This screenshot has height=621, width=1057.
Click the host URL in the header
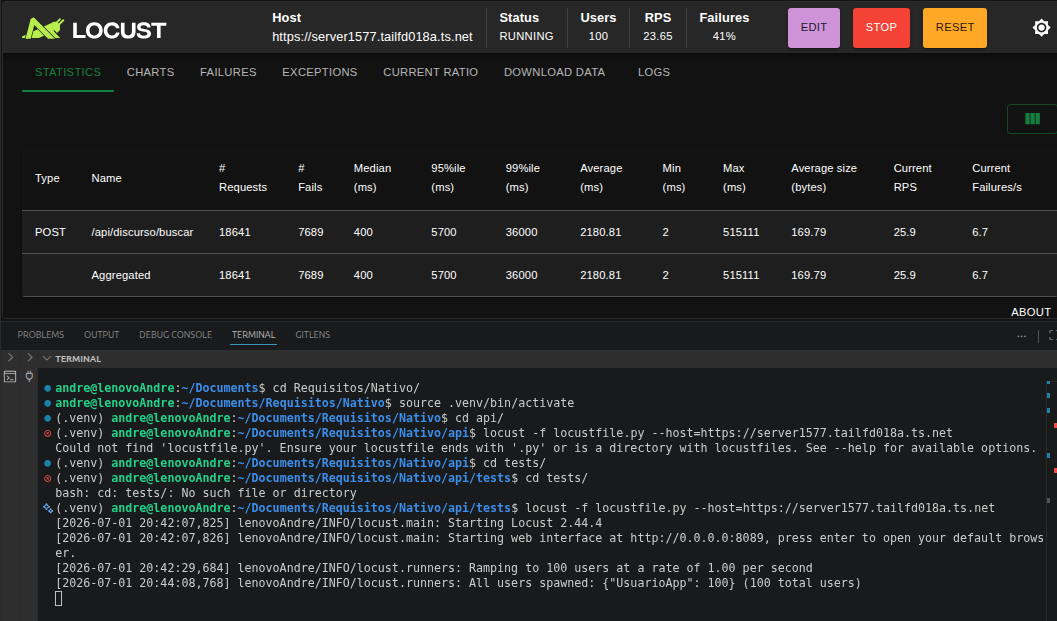(x=372, y=36)
